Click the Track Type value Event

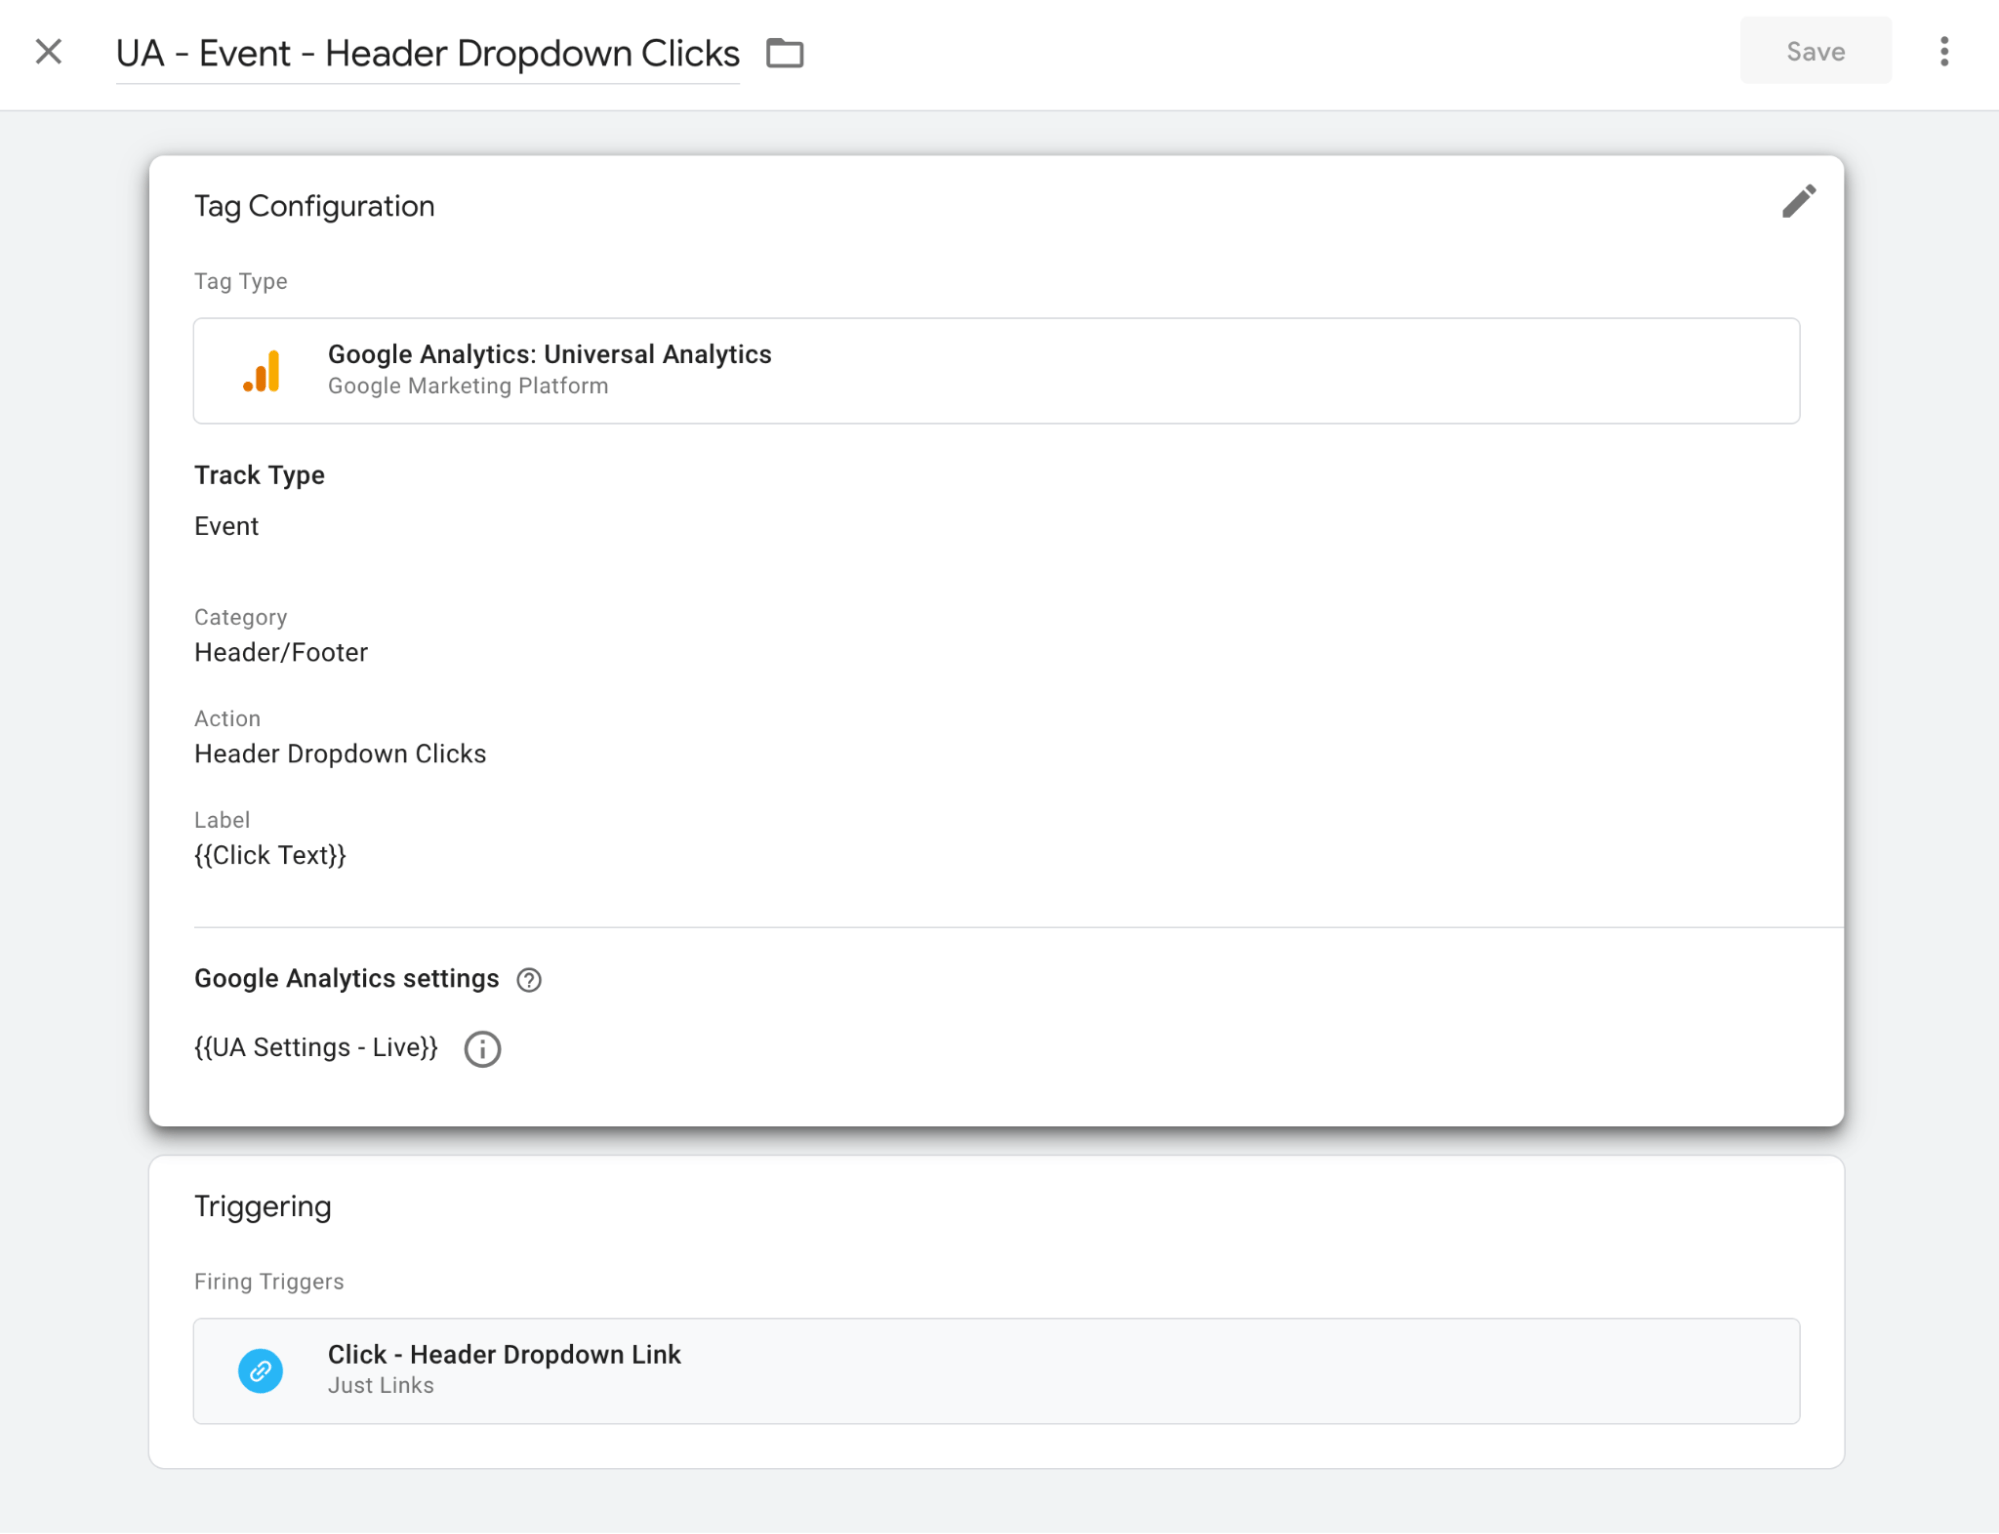point(226,525)
